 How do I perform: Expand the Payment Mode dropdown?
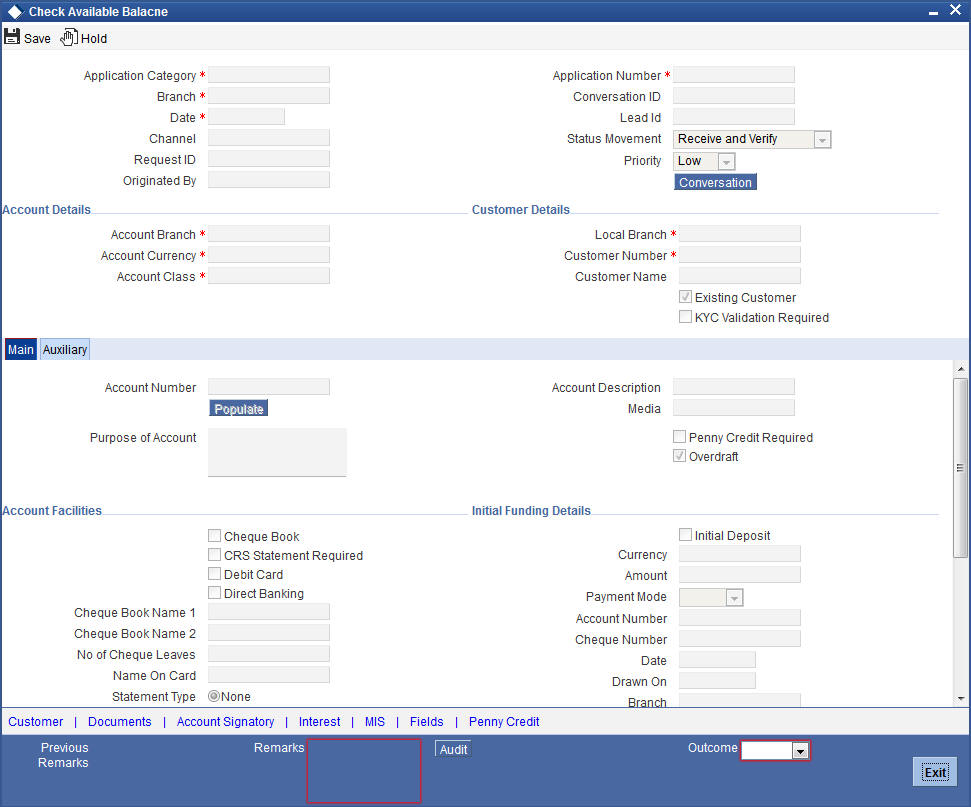pyautogui.click(x=734, y=598)
